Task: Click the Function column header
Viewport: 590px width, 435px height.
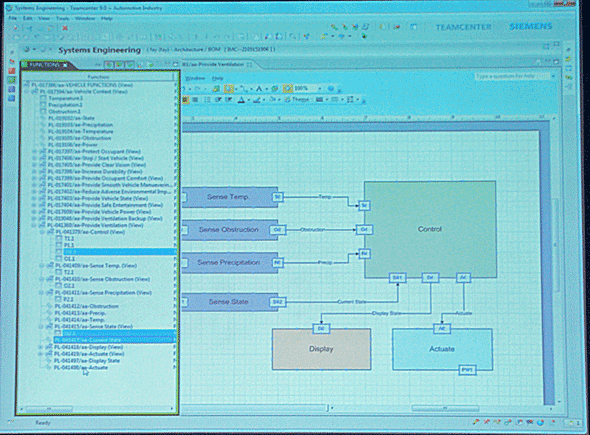Action: click(x=98, y=77)
